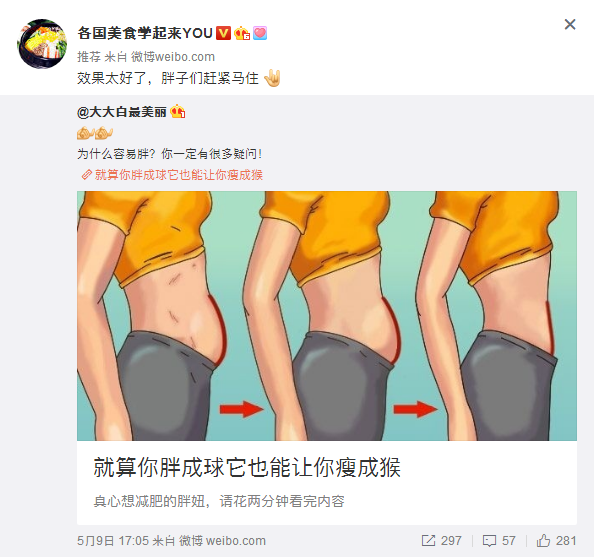Click the rock hand emoji in post
This screenshot has height=557, width=594.
pyautogui.click(x=272, y=78)
